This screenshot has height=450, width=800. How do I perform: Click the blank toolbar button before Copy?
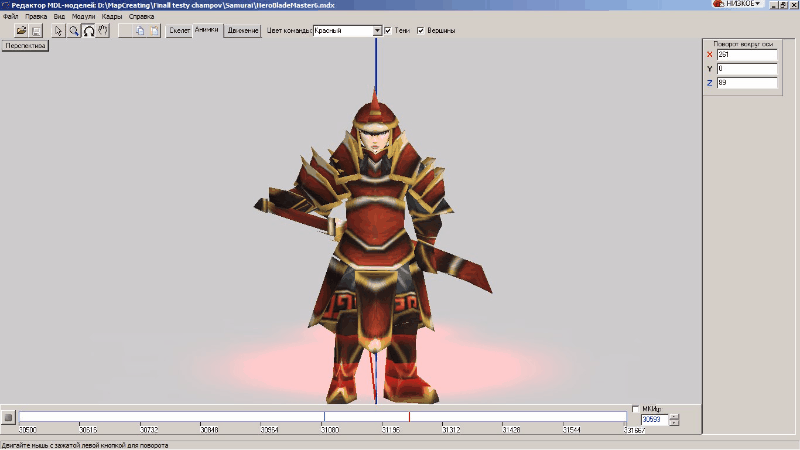point(125,31)
